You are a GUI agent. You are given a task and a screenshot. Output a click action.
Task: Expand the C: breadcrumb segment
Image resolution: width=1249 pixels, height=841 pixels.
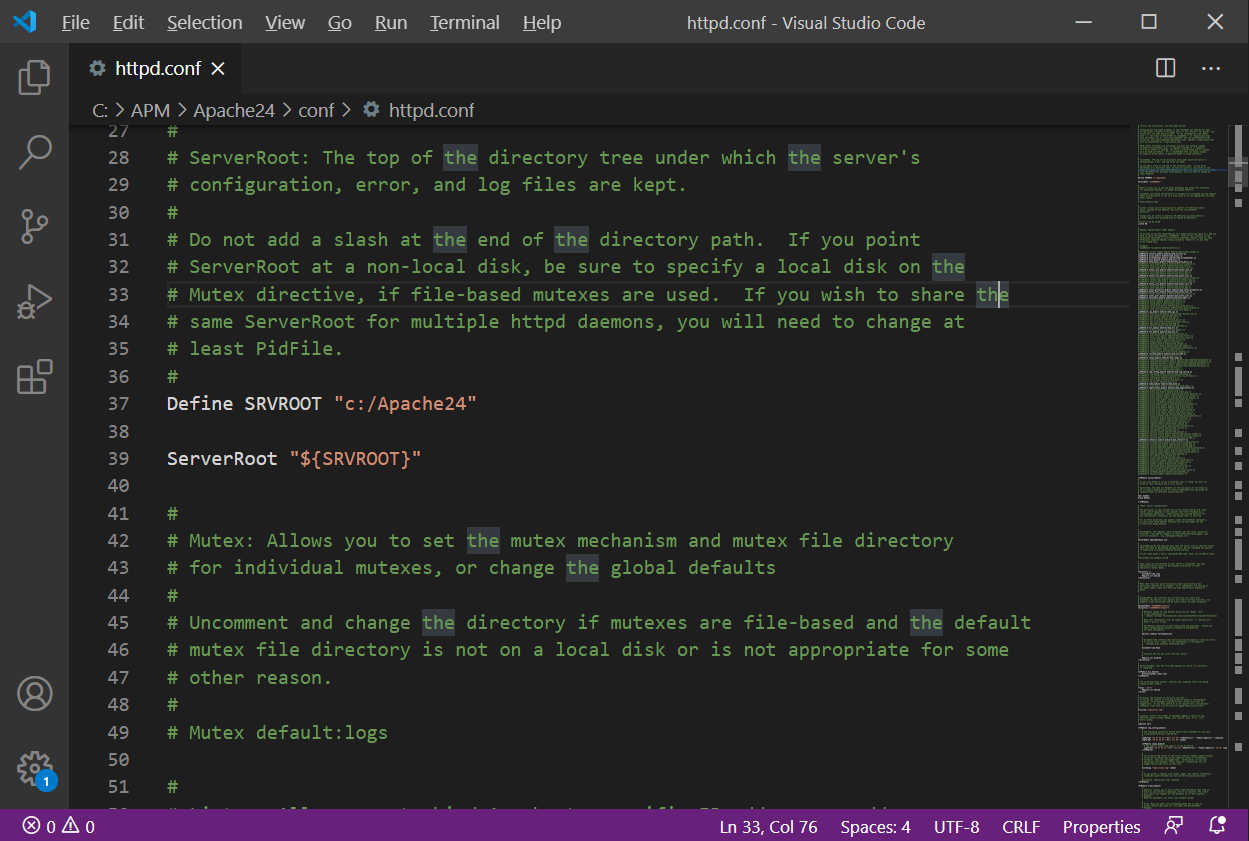tap(100, 110)
